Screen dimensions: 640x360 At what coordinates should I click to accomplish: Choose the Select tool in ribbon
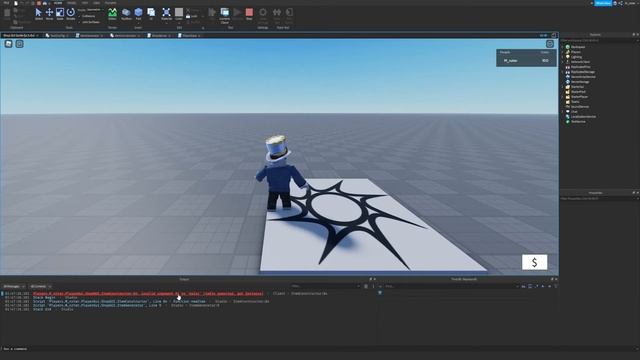coord(38,14)
